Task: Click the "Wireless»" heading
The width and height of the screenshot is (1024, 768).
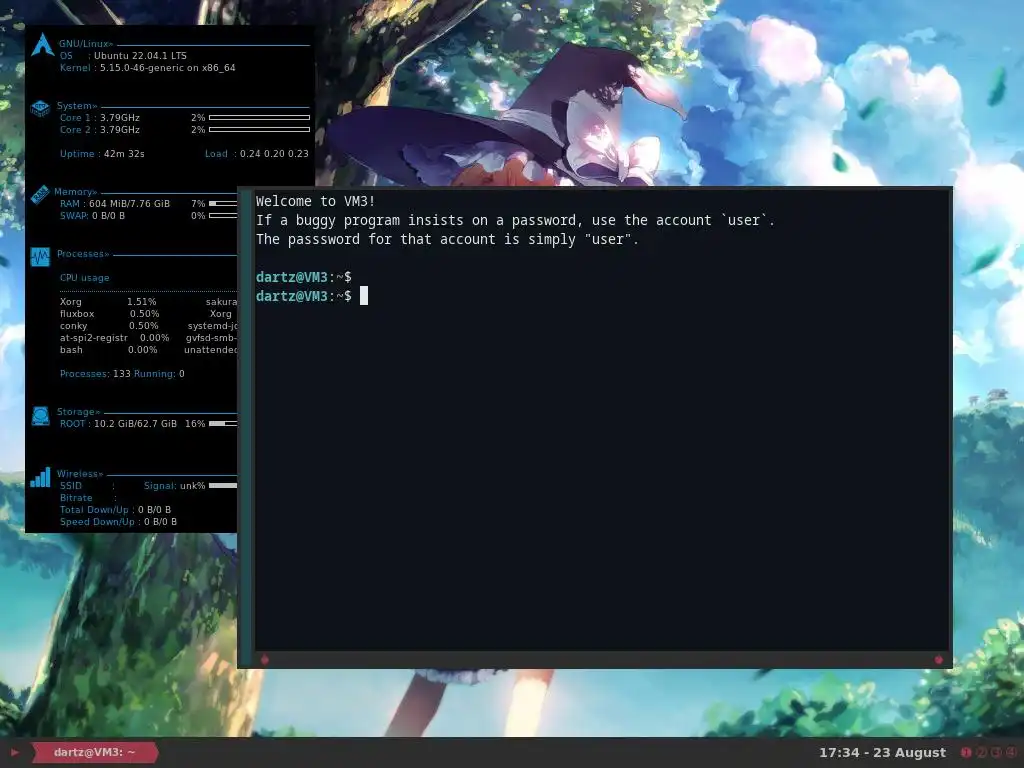Action: coord(80,474)
